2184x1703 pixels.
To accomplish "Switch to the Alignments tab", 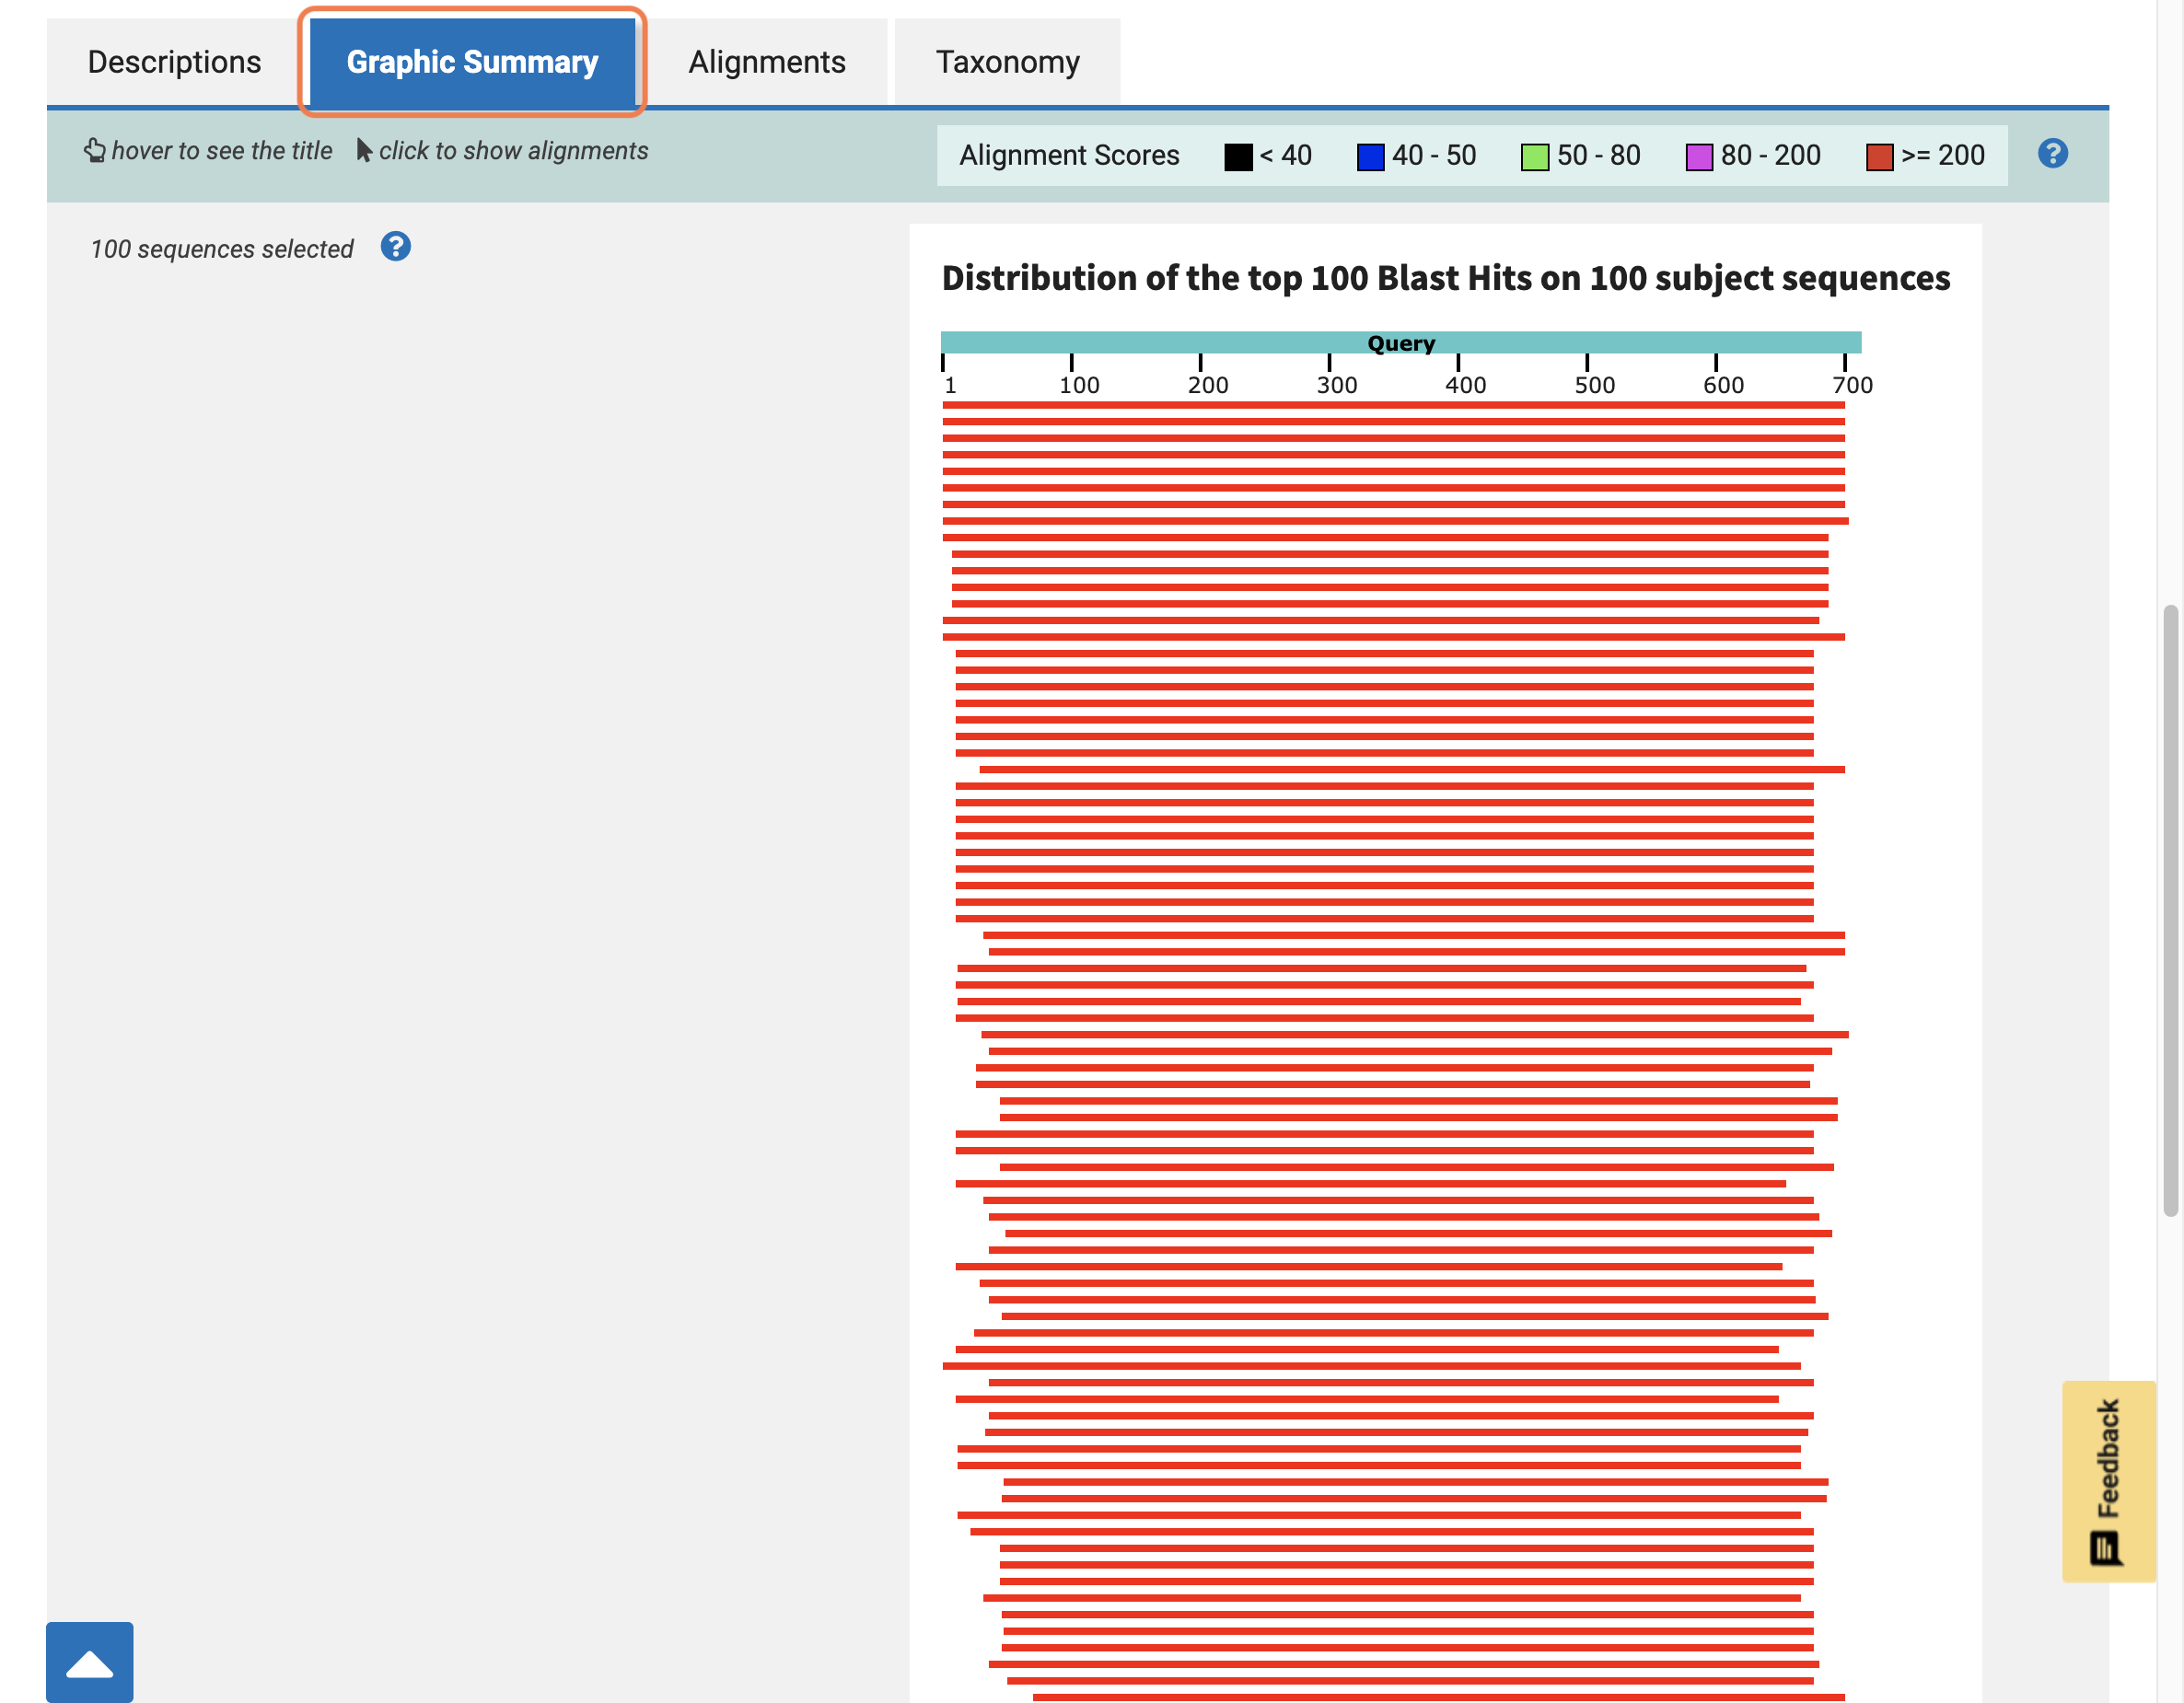I will [766, 62].
